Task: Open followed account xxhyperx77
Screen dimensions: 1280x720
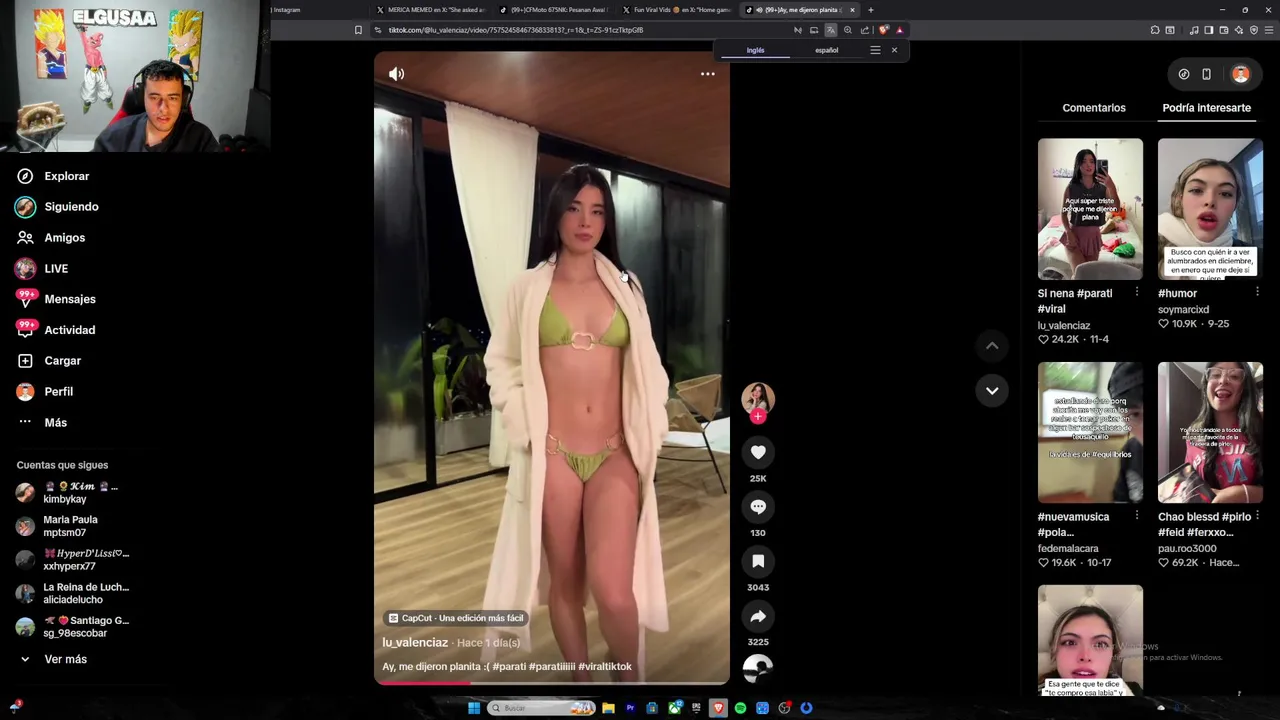Action: (x=73, y=560)
